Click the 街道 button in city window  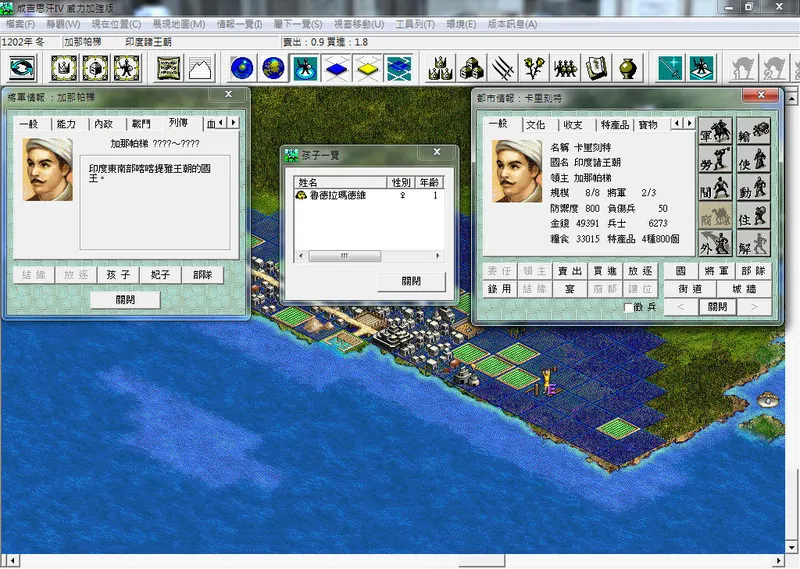point(690,289)
